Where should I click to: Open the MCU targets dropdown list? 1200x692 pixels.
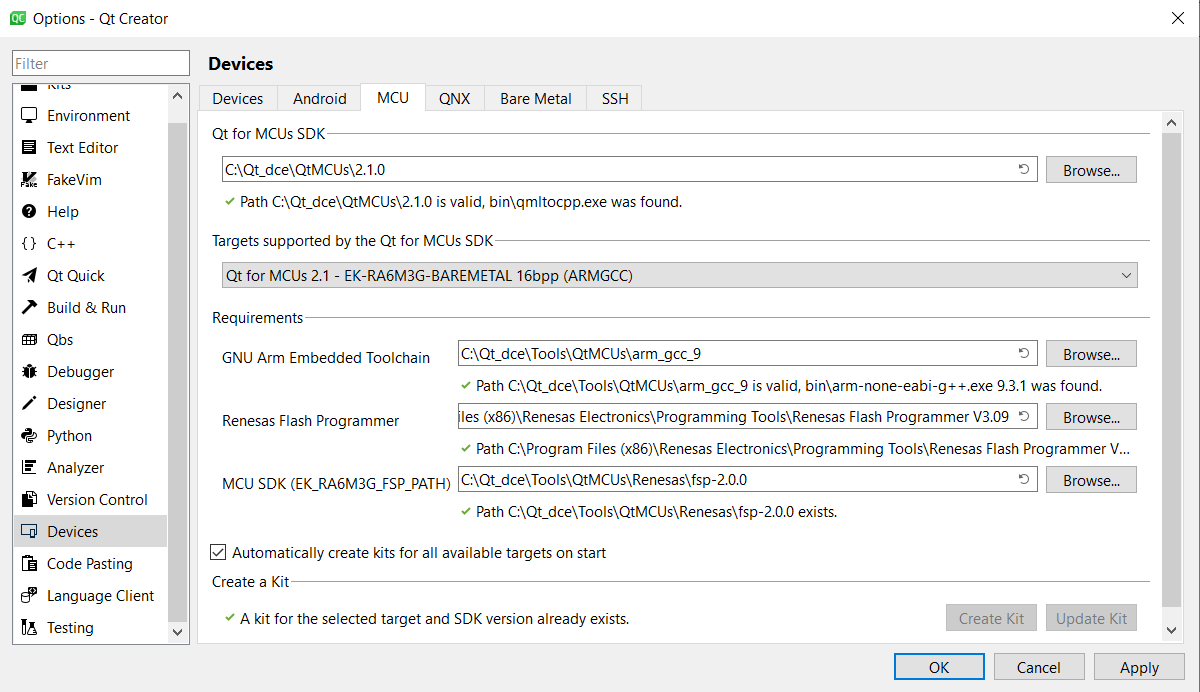click(x=679, y=275)
